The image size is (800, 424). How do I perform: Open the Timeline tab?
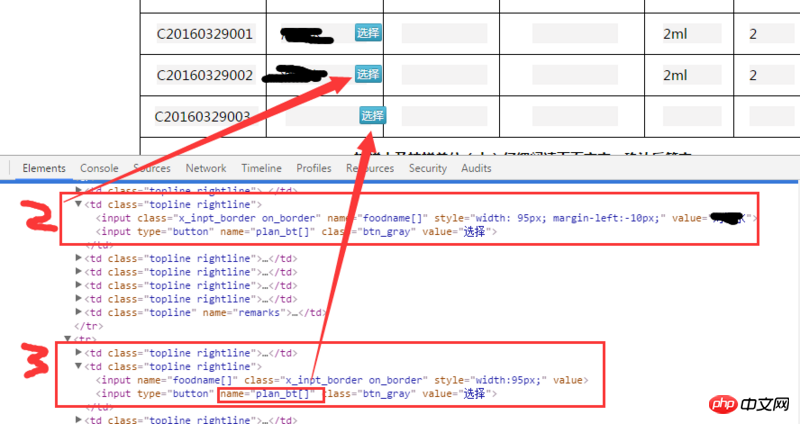point(261,168)
